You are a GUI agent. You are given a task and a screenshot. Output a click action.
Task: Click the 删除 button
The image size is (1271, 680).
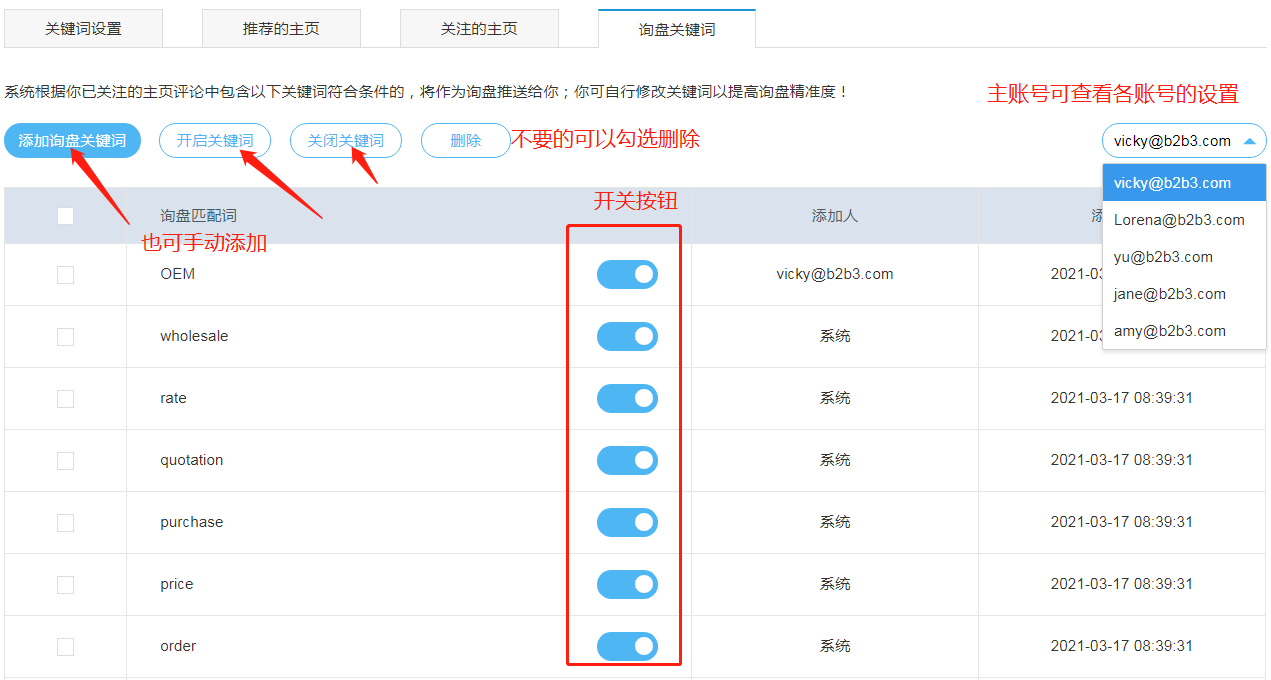point(466,141)
